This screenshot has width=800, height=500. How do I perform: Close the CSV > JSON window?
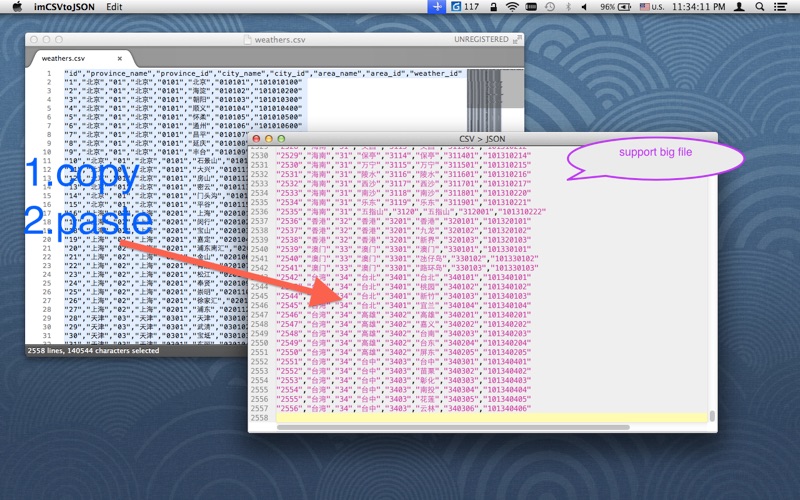click(257, 139)
